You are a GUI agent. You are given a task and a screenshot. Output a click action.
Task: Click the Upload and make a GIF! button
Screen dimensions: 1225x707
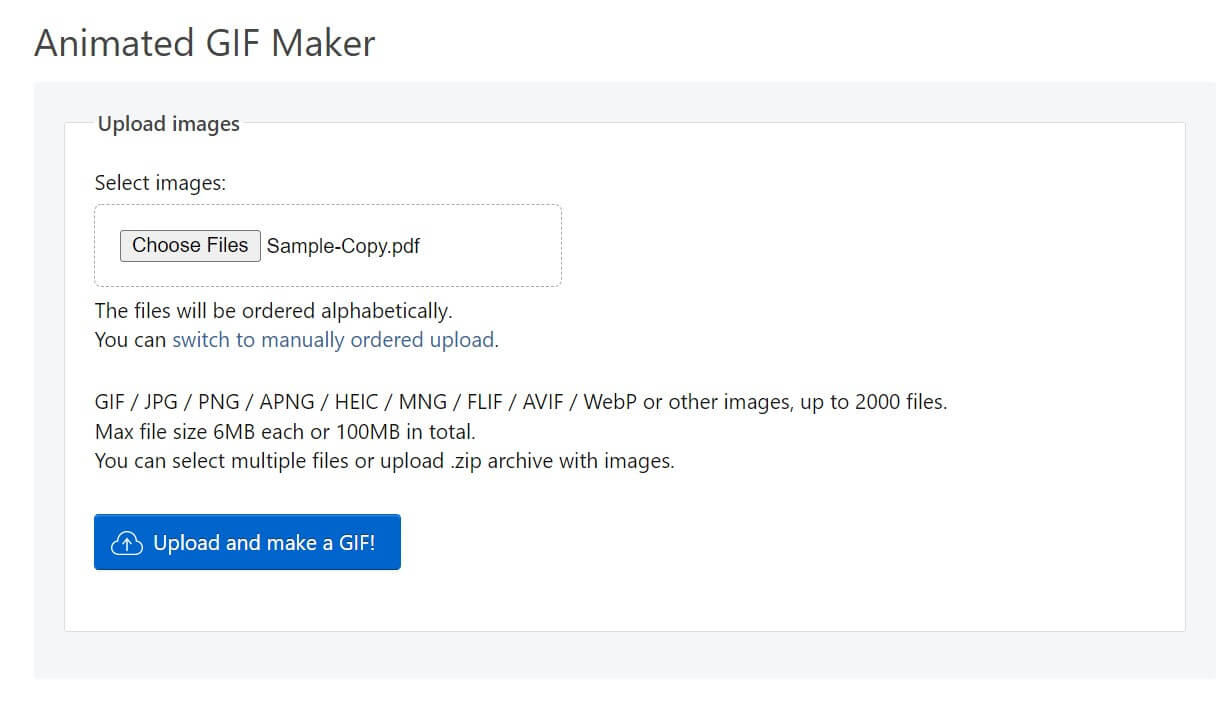(x=247, y=542)
